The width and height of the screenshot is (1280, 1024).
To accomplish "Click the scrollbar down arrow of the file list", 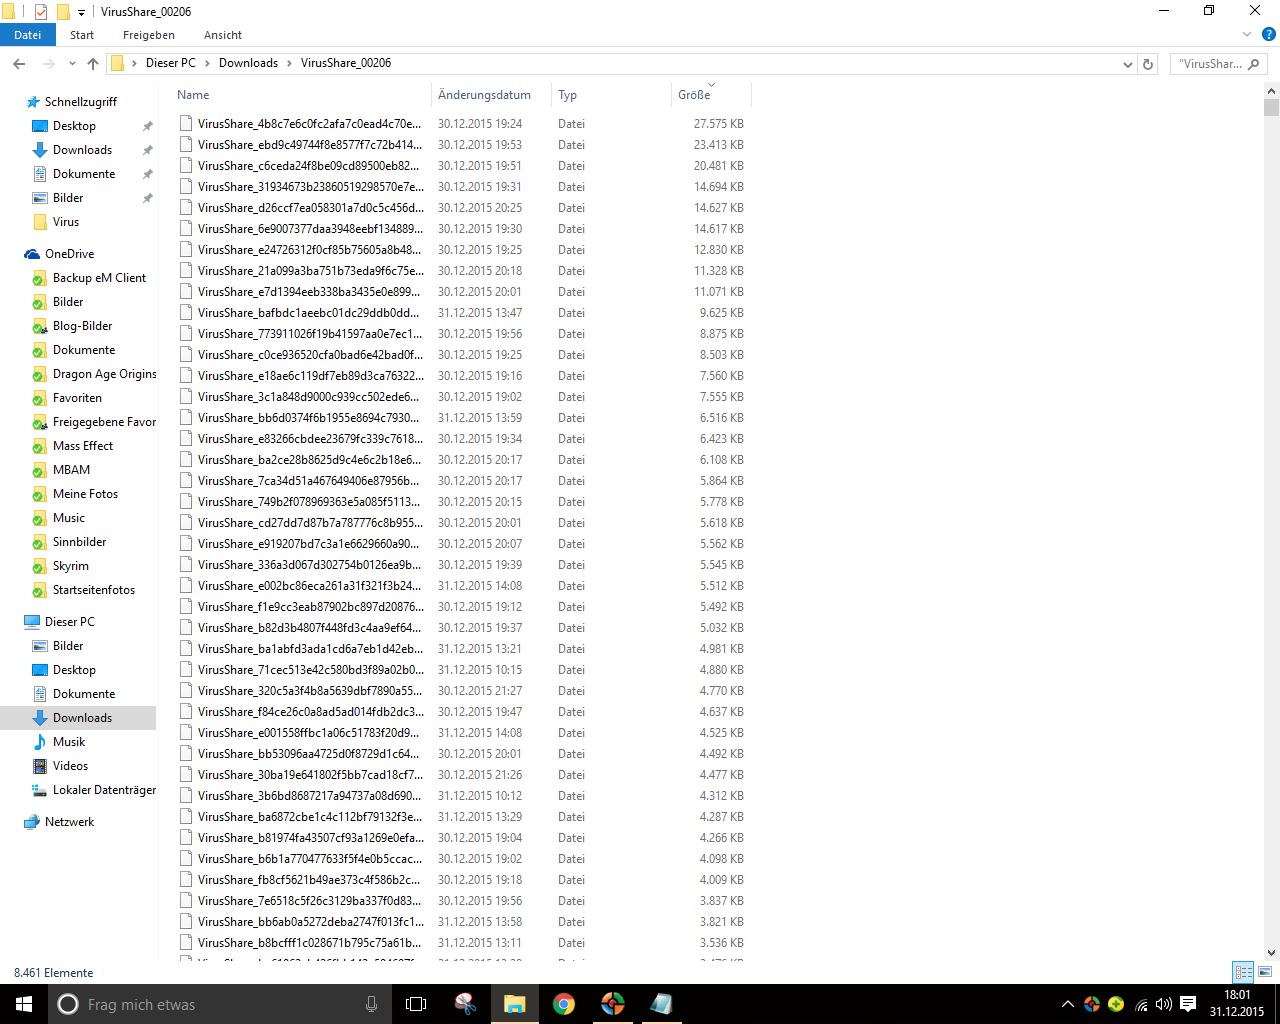I will (1271, 953).
